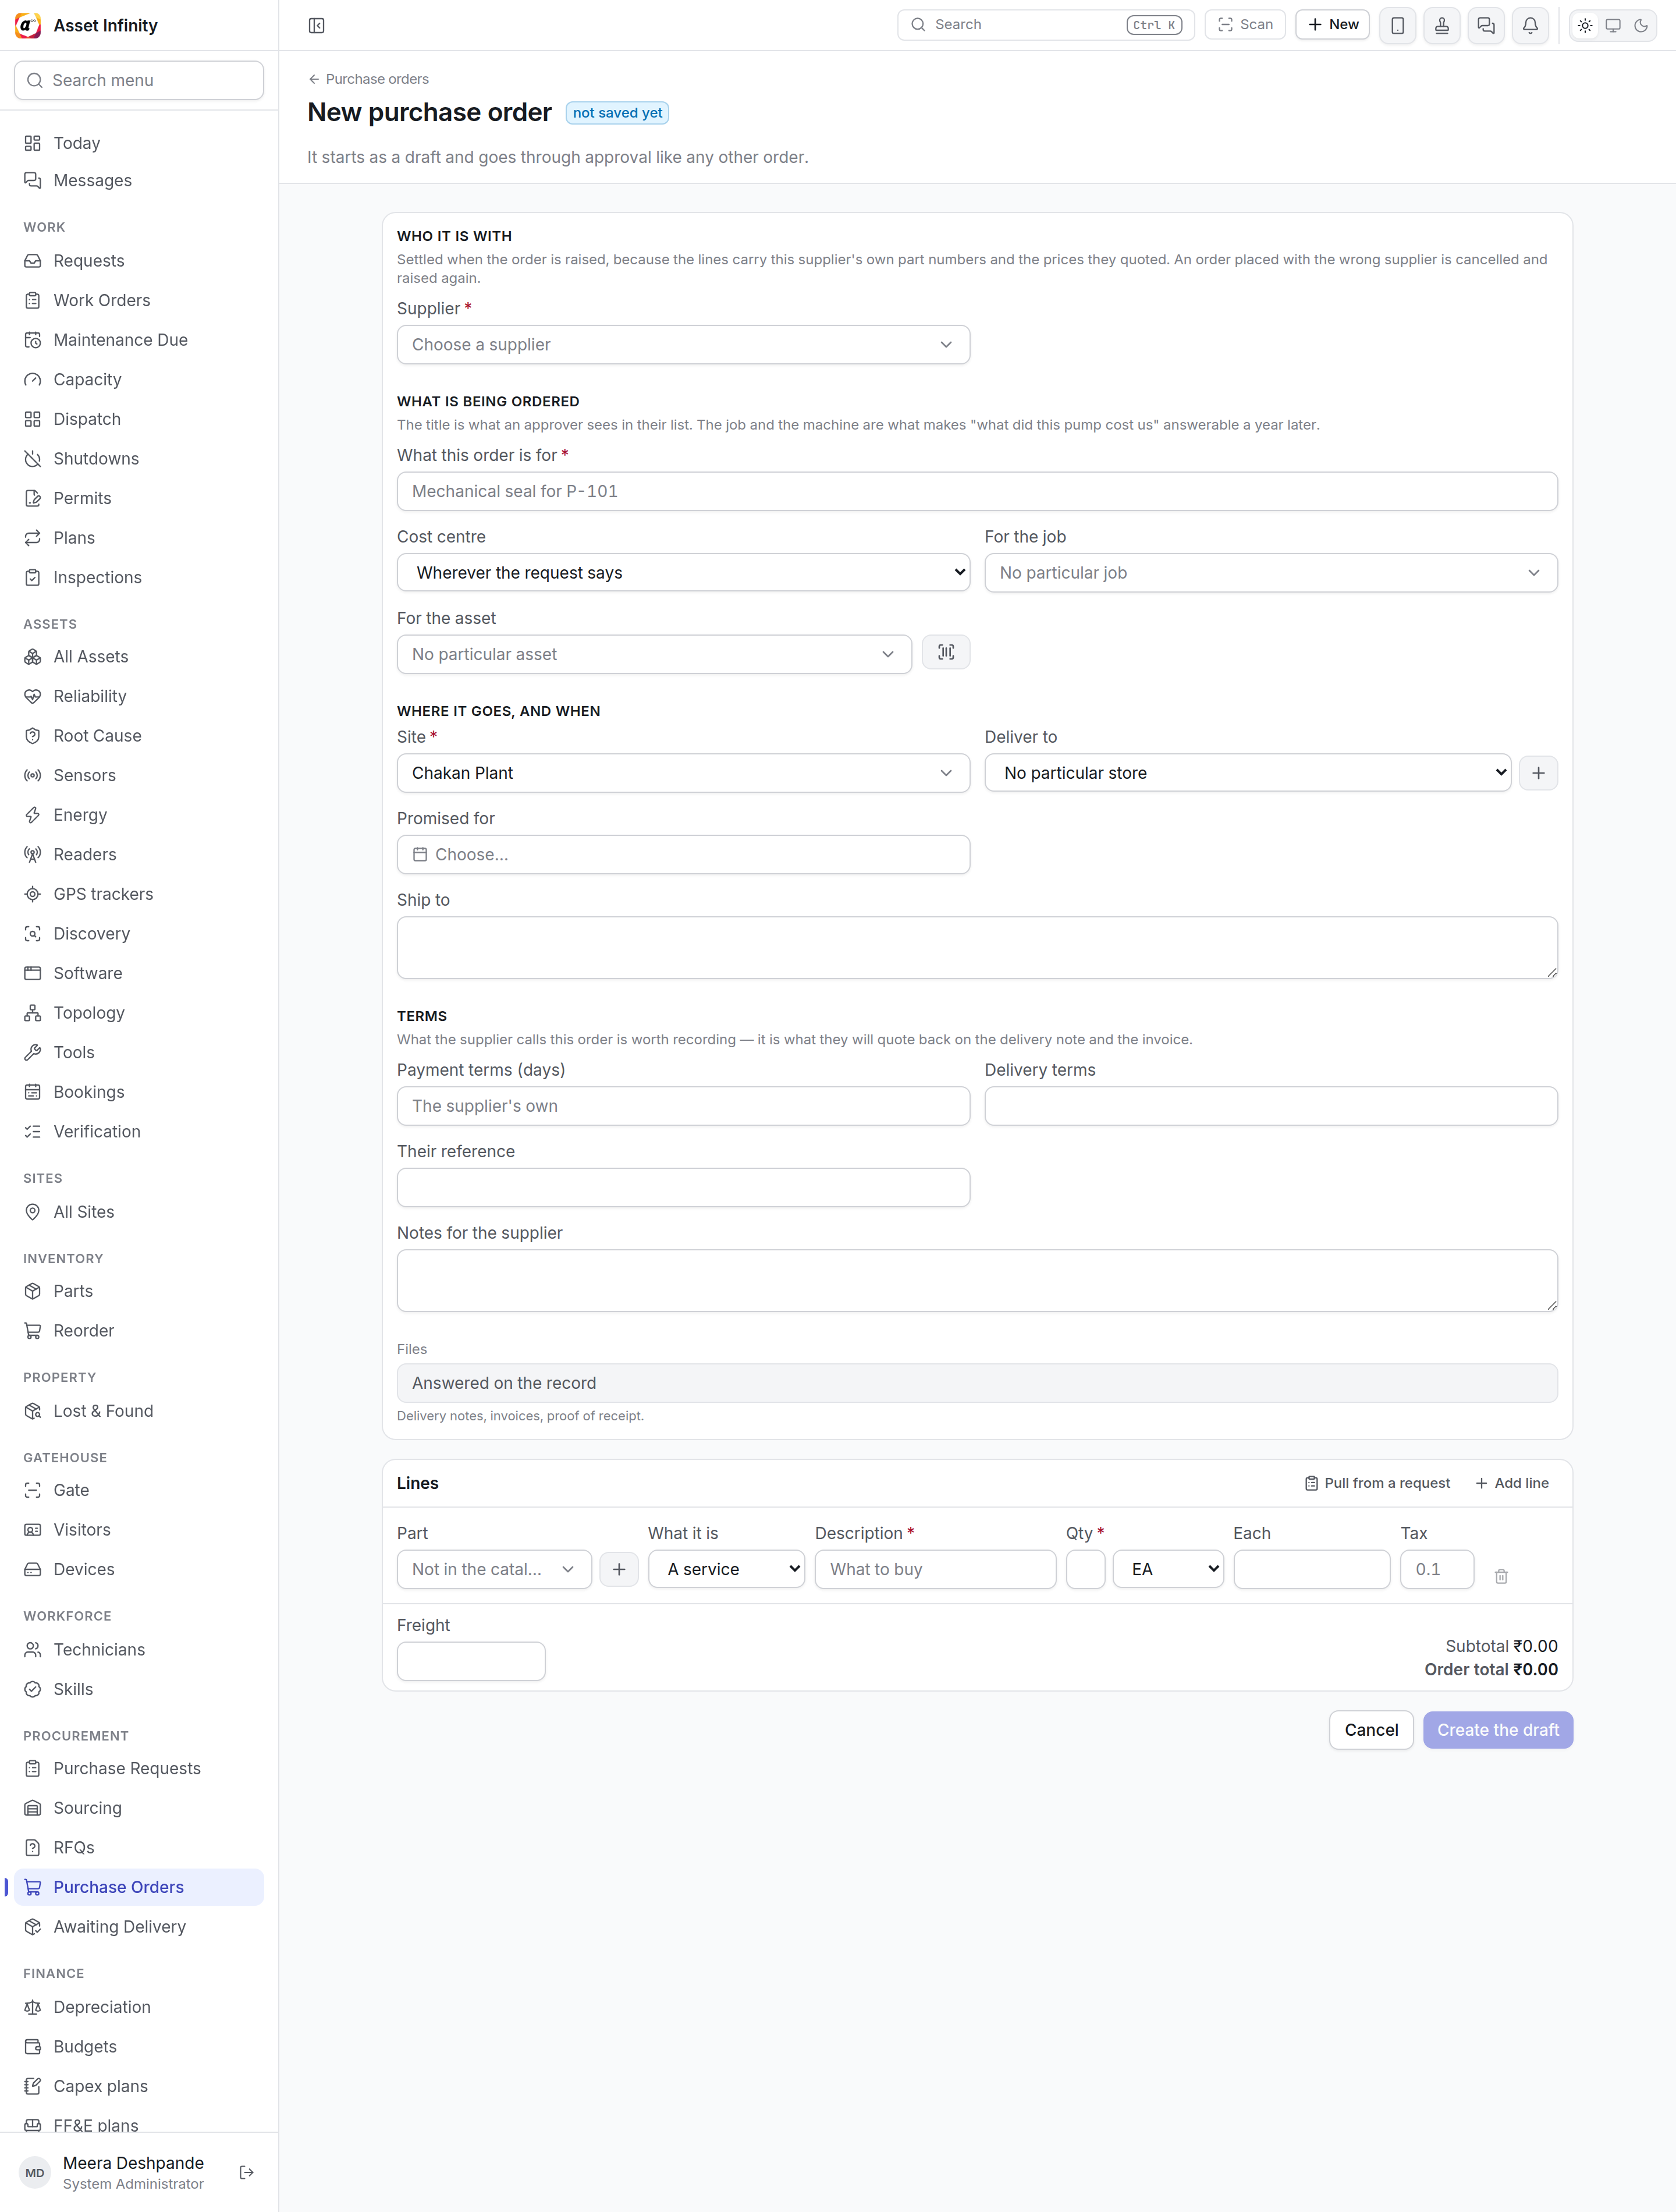Image resolution: width=1676 pixels, height=2212 pixels.
Task: Open the calendar in Promised for field
Action: 684,854
